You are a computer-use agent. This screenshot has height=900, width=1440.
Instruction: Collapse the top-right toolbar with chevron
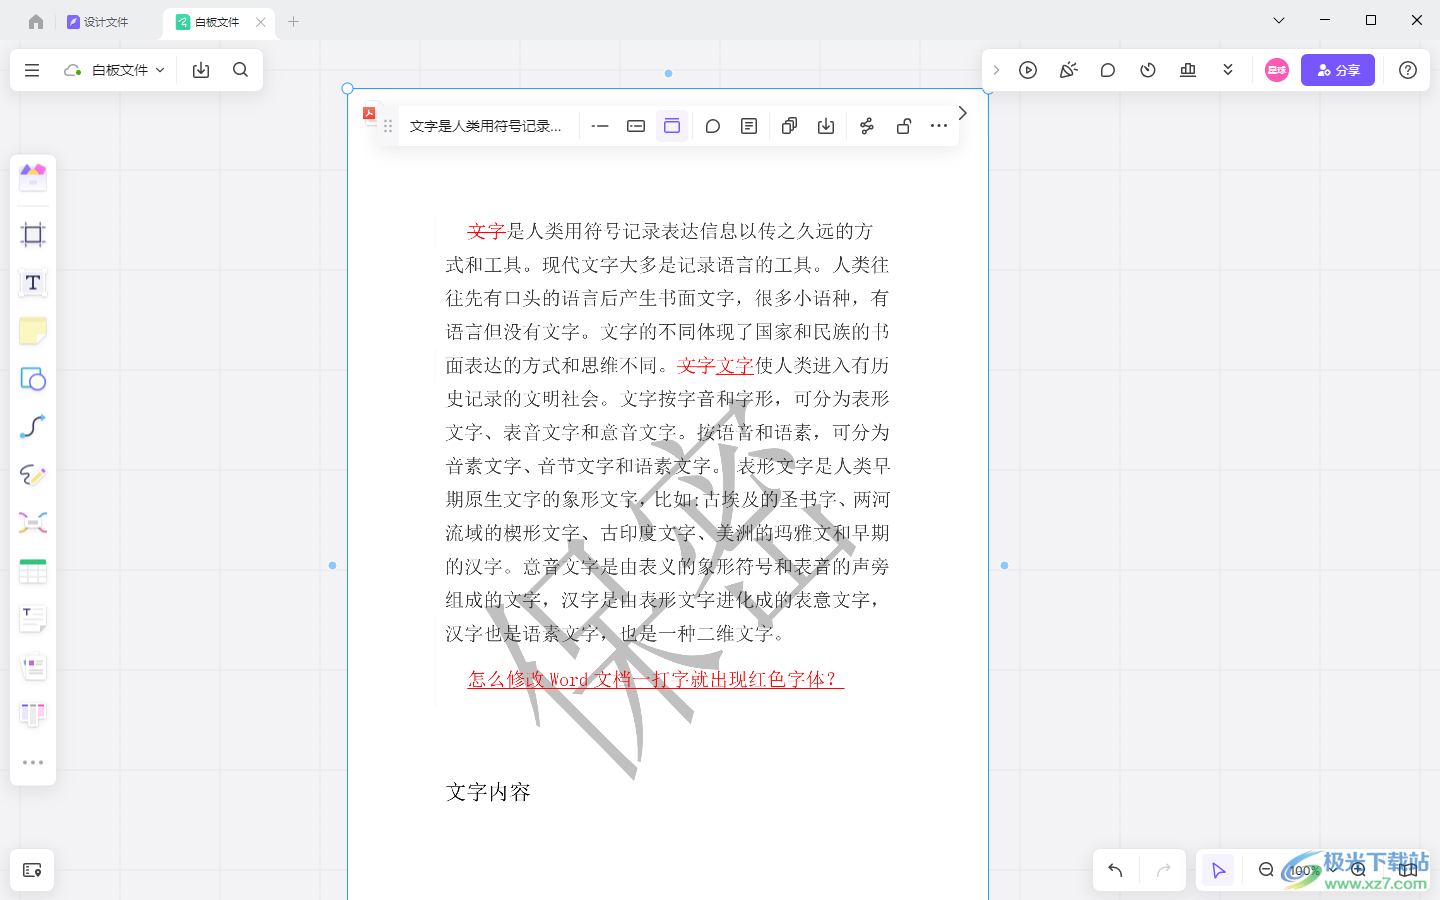996,70
